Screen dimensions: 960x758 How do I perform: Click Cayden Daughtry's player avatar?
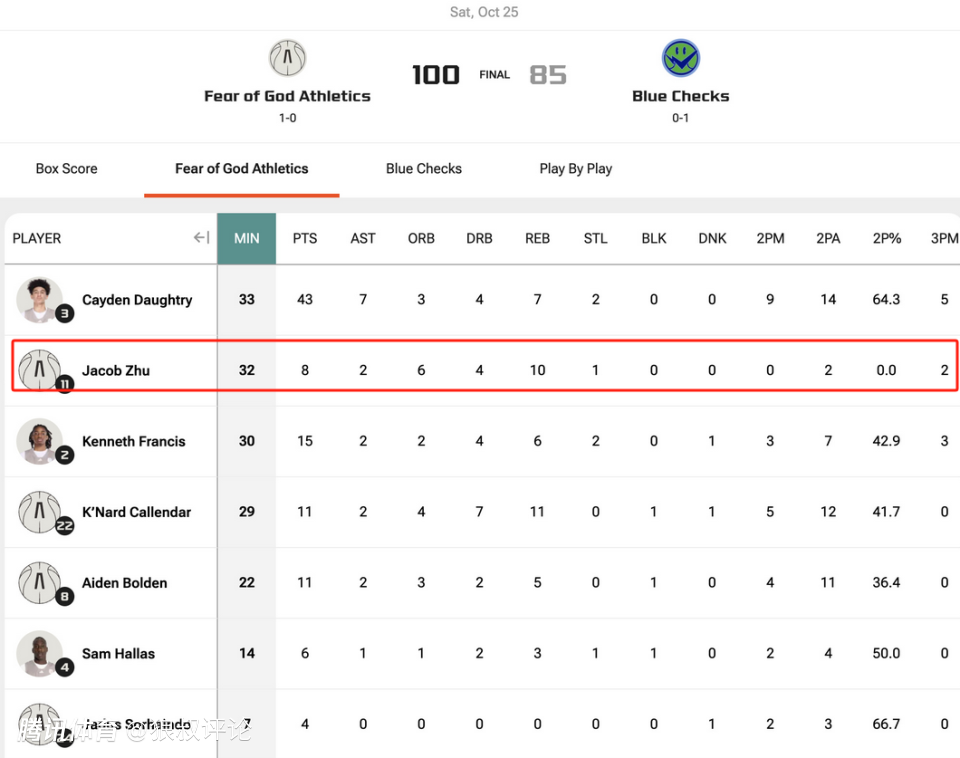[x=40, y=300]
